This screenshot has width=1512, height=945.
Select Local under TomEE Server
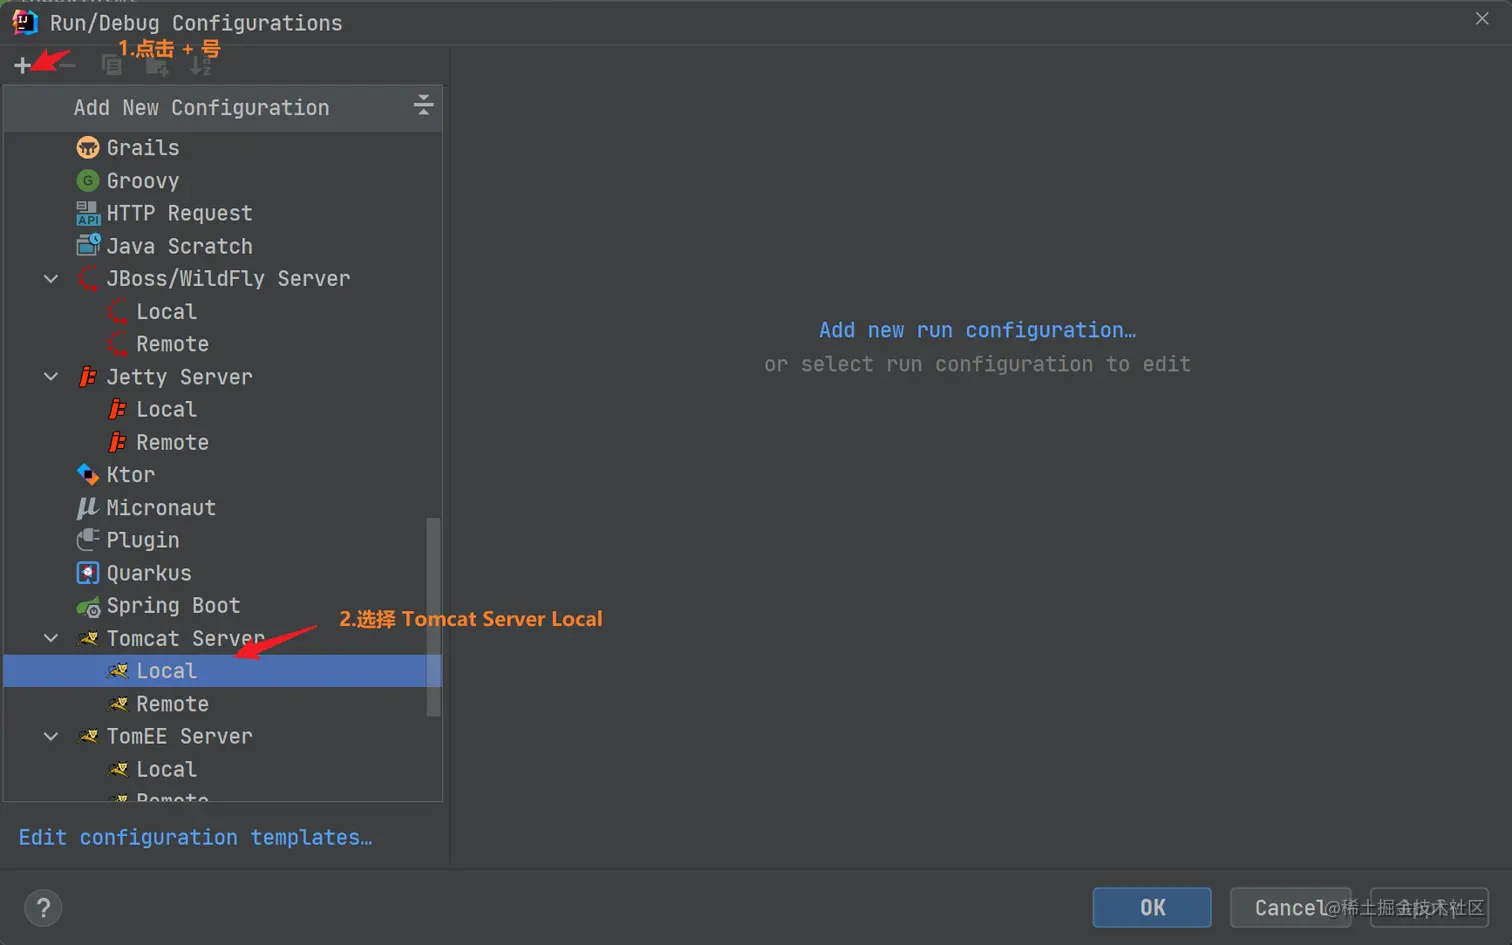(222, 769)
